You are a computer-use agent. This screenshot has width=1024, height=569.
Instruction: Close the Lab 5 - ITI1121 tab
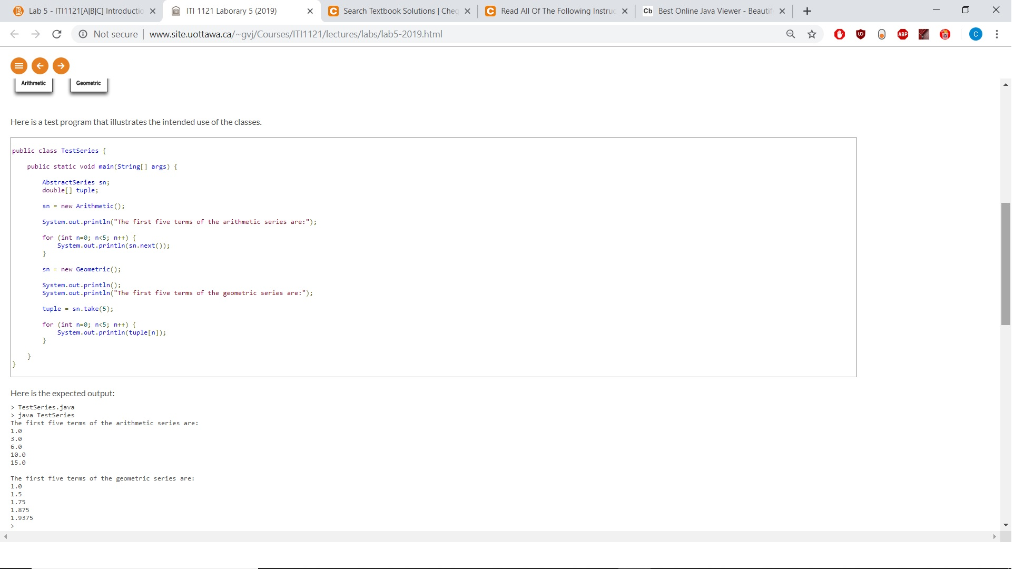tap(152, 11)
